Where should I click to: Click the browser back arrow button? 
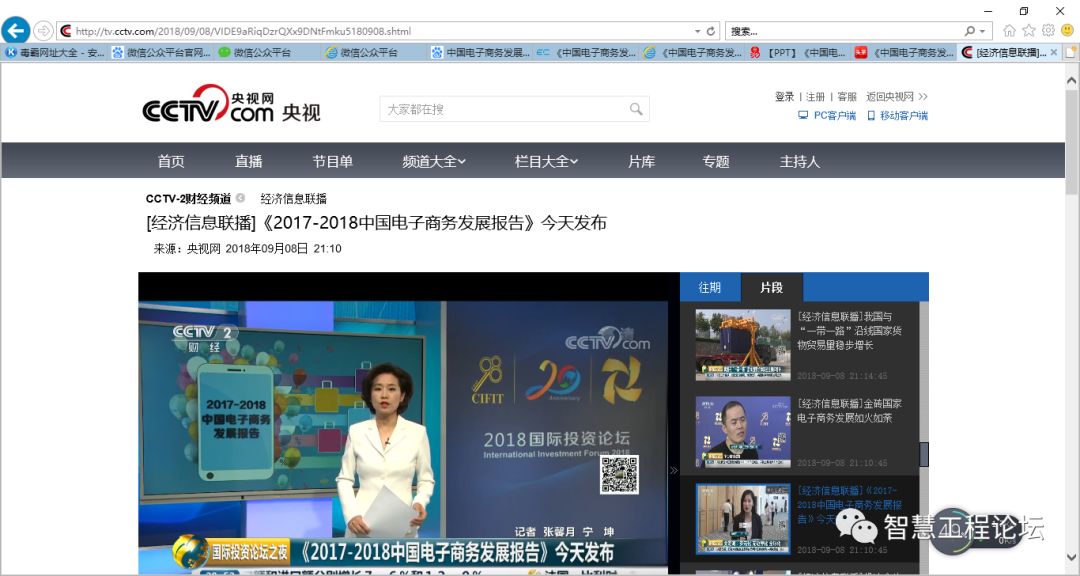[x=16, y=30]
